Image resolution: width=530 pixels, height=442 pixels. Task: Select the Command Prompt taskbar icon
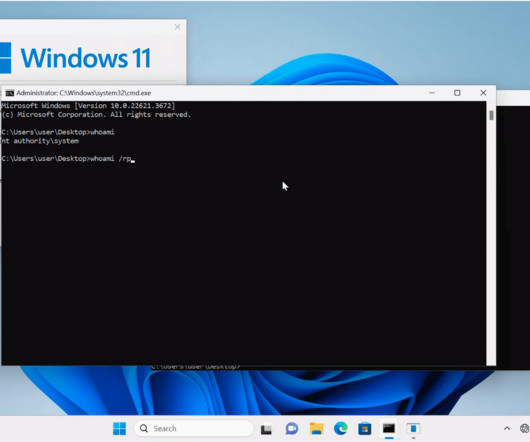[x=389, y=428]
